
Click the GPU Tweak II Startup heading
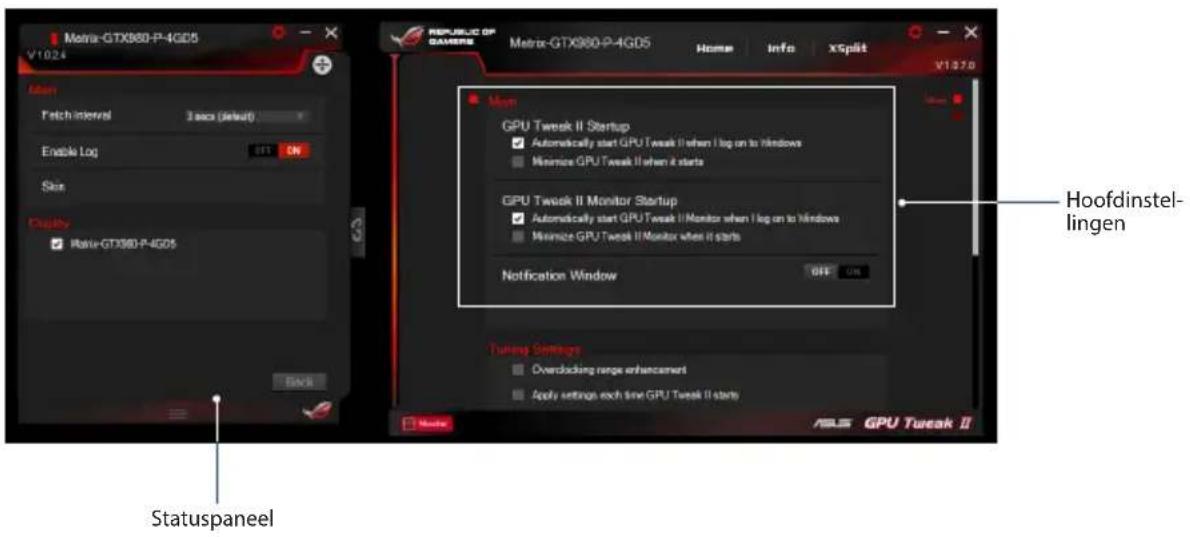point(565,126)
